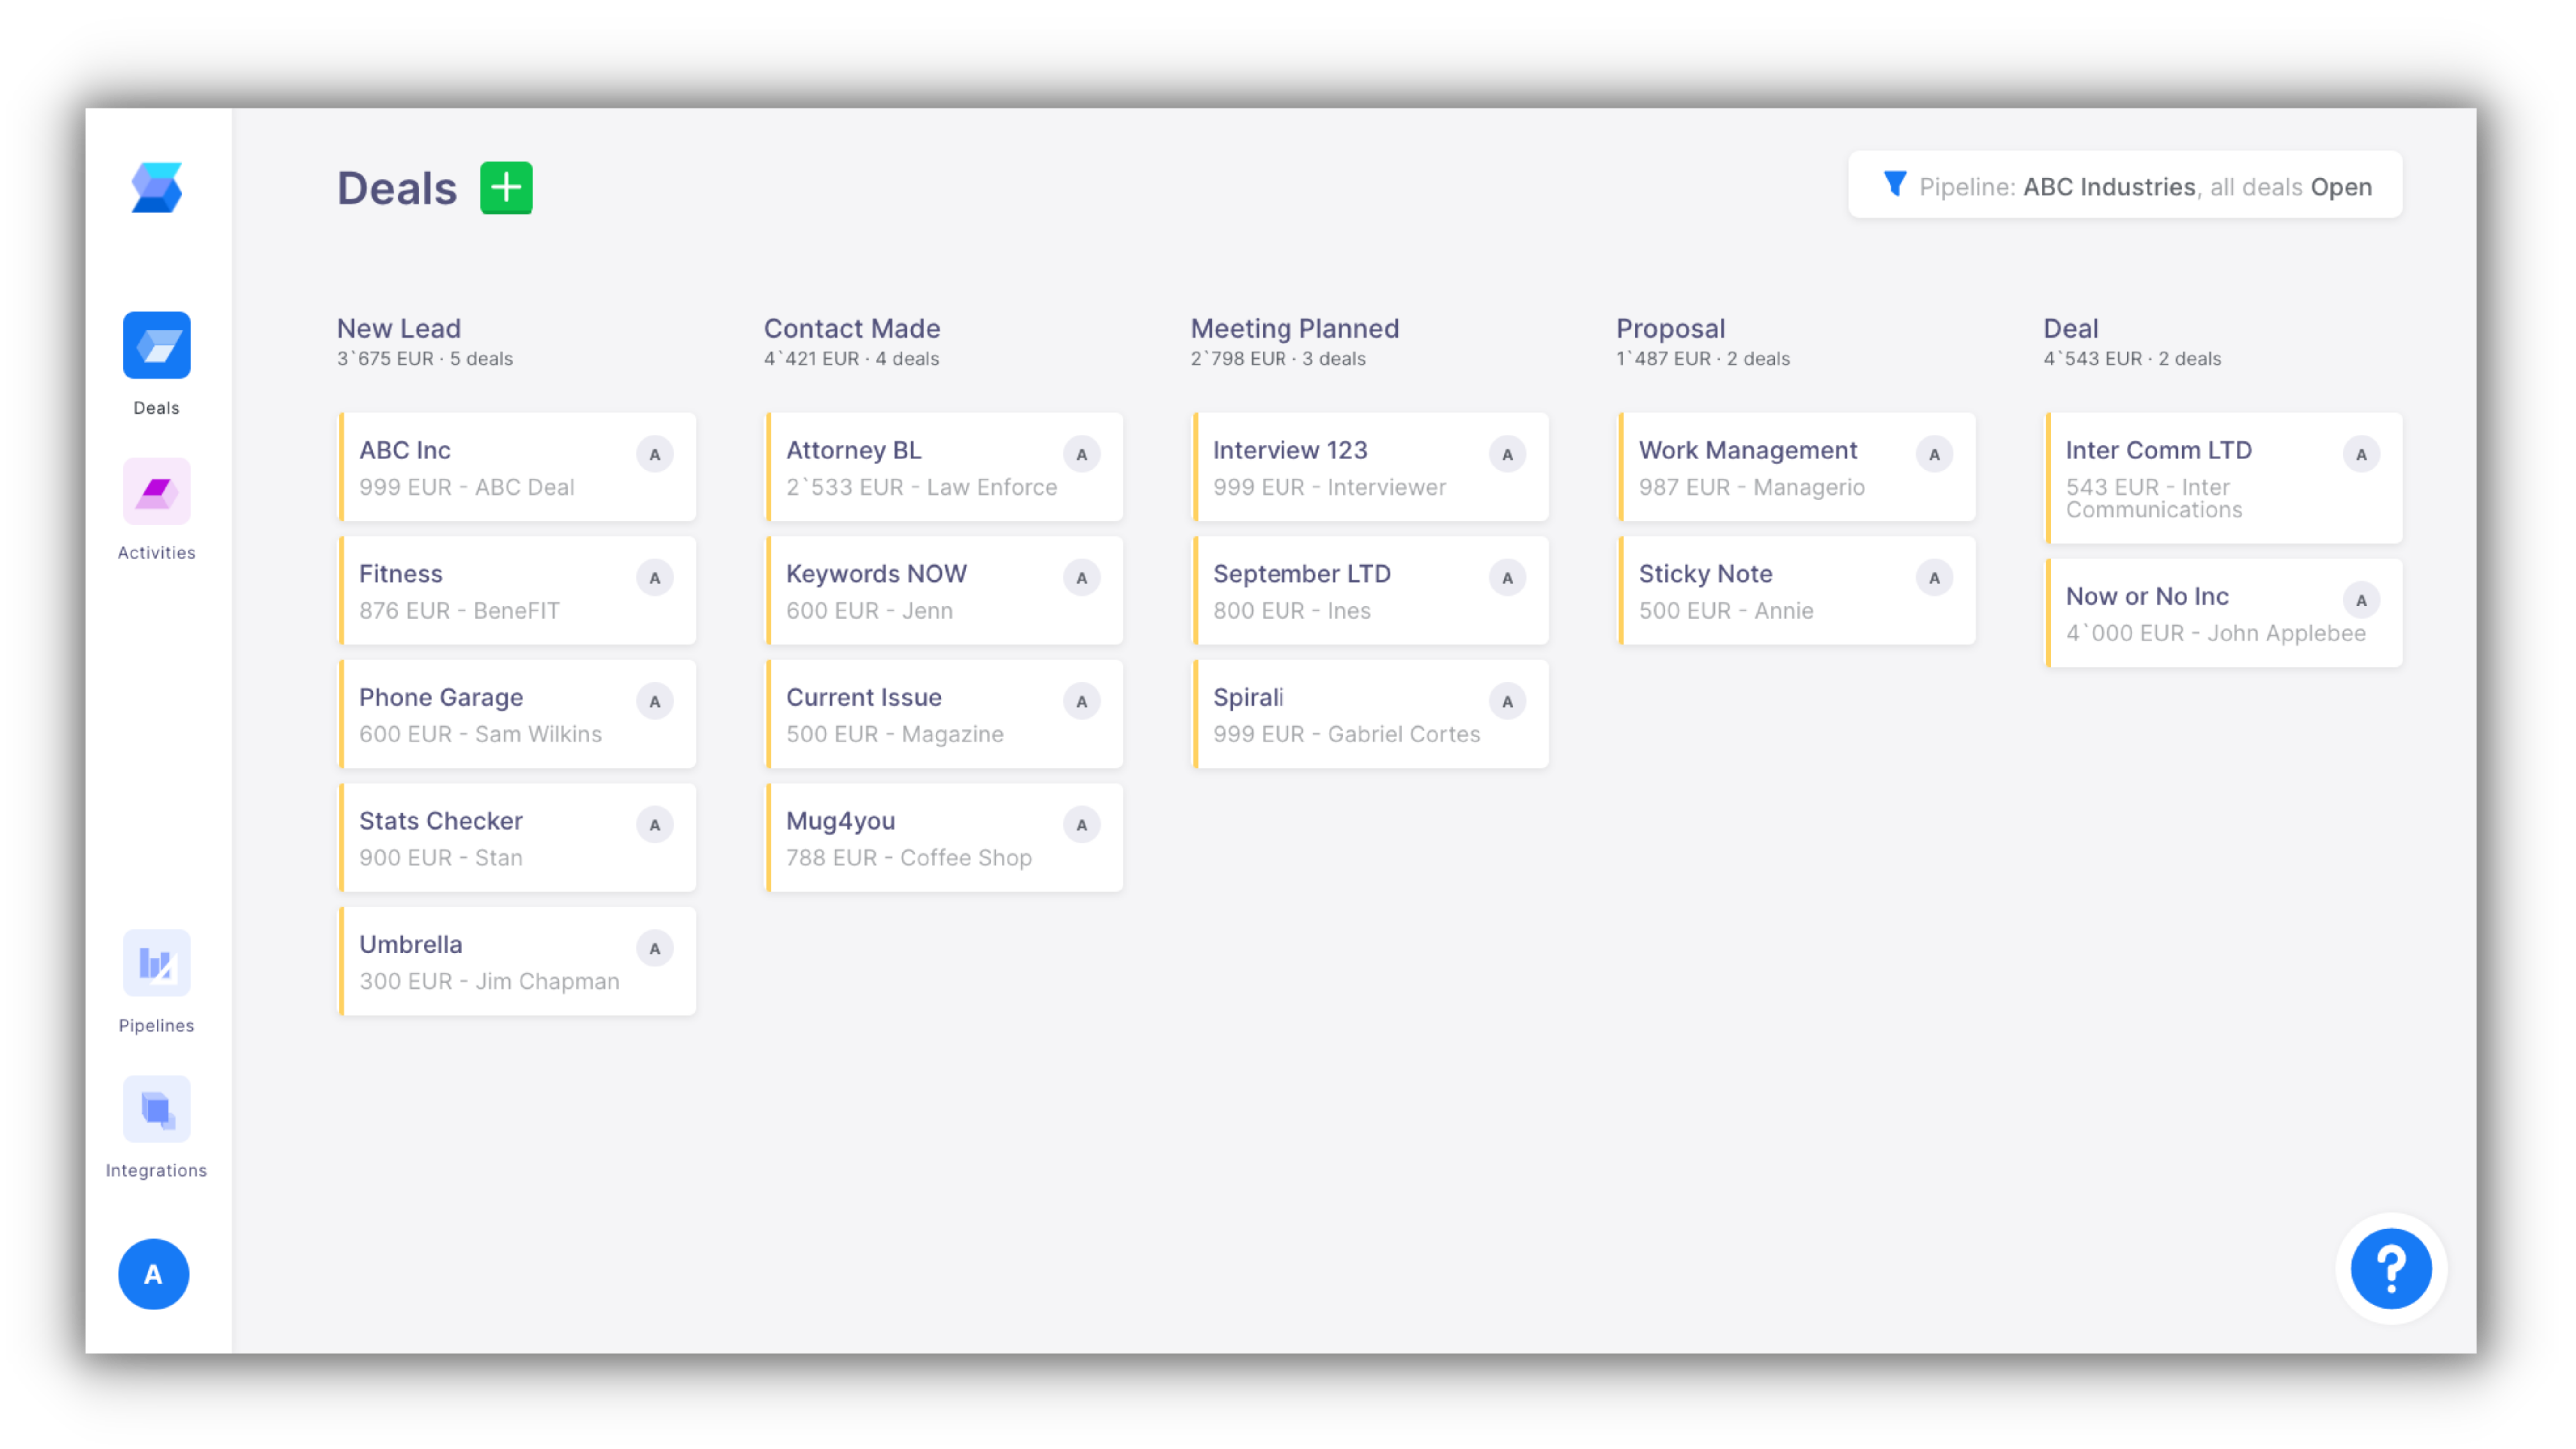Screen dimensions: 2576x1449
Task: Go to Activities in the sidebar
Action: pos(156,491)
